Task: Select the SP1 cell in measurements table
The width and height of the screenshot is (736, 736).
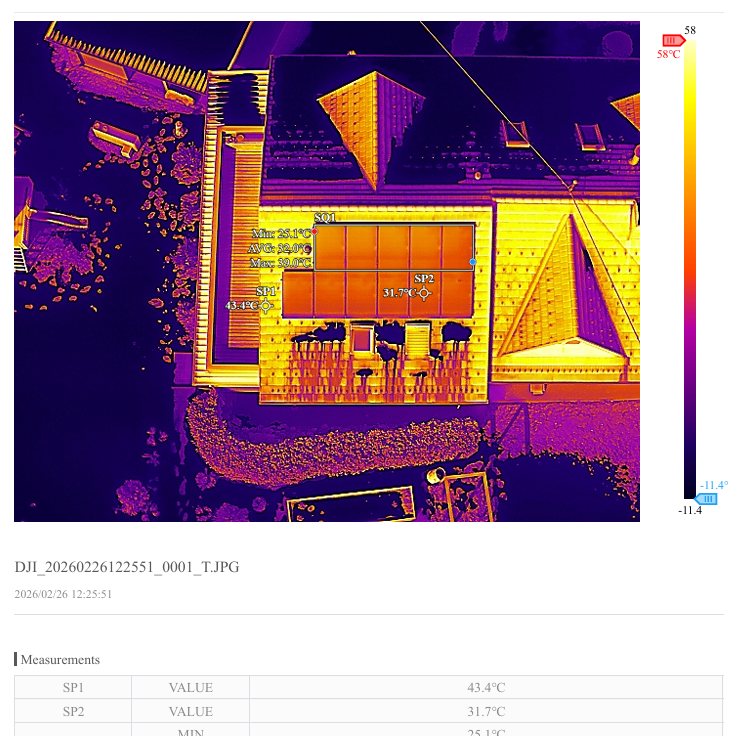Action: (73, 687)
